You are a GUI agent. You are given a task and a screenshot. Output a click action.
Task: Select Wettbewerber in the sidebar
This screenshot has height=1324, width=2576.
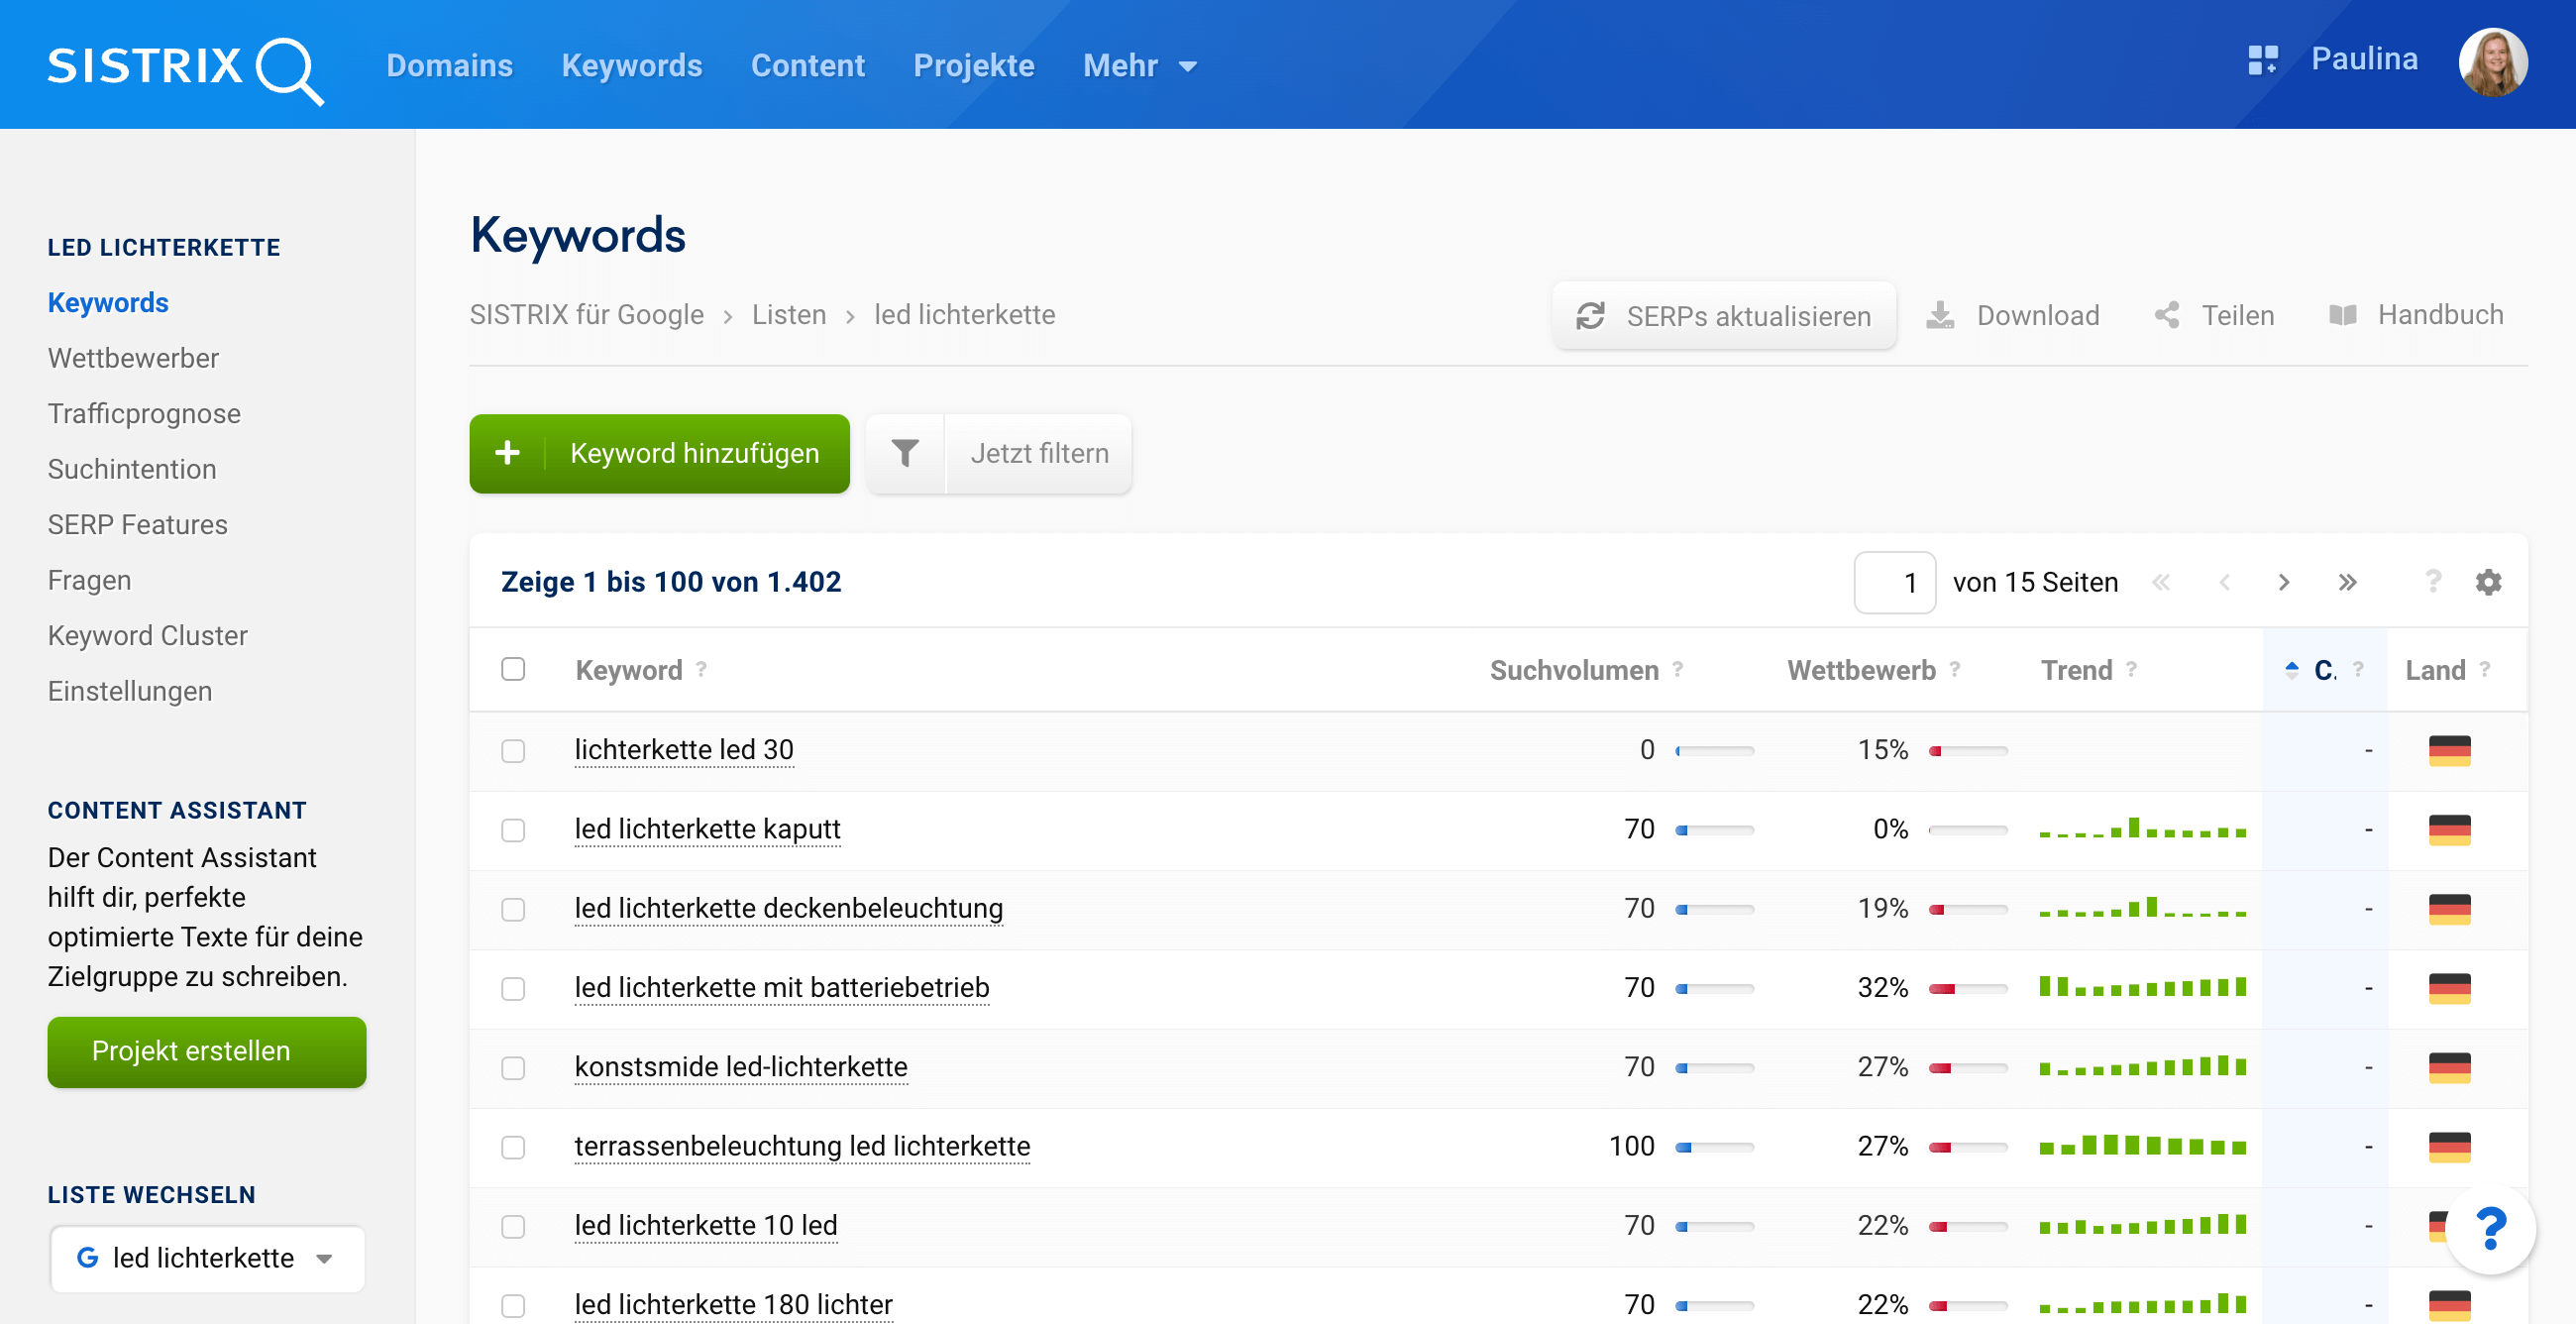[x=133, y=358]
